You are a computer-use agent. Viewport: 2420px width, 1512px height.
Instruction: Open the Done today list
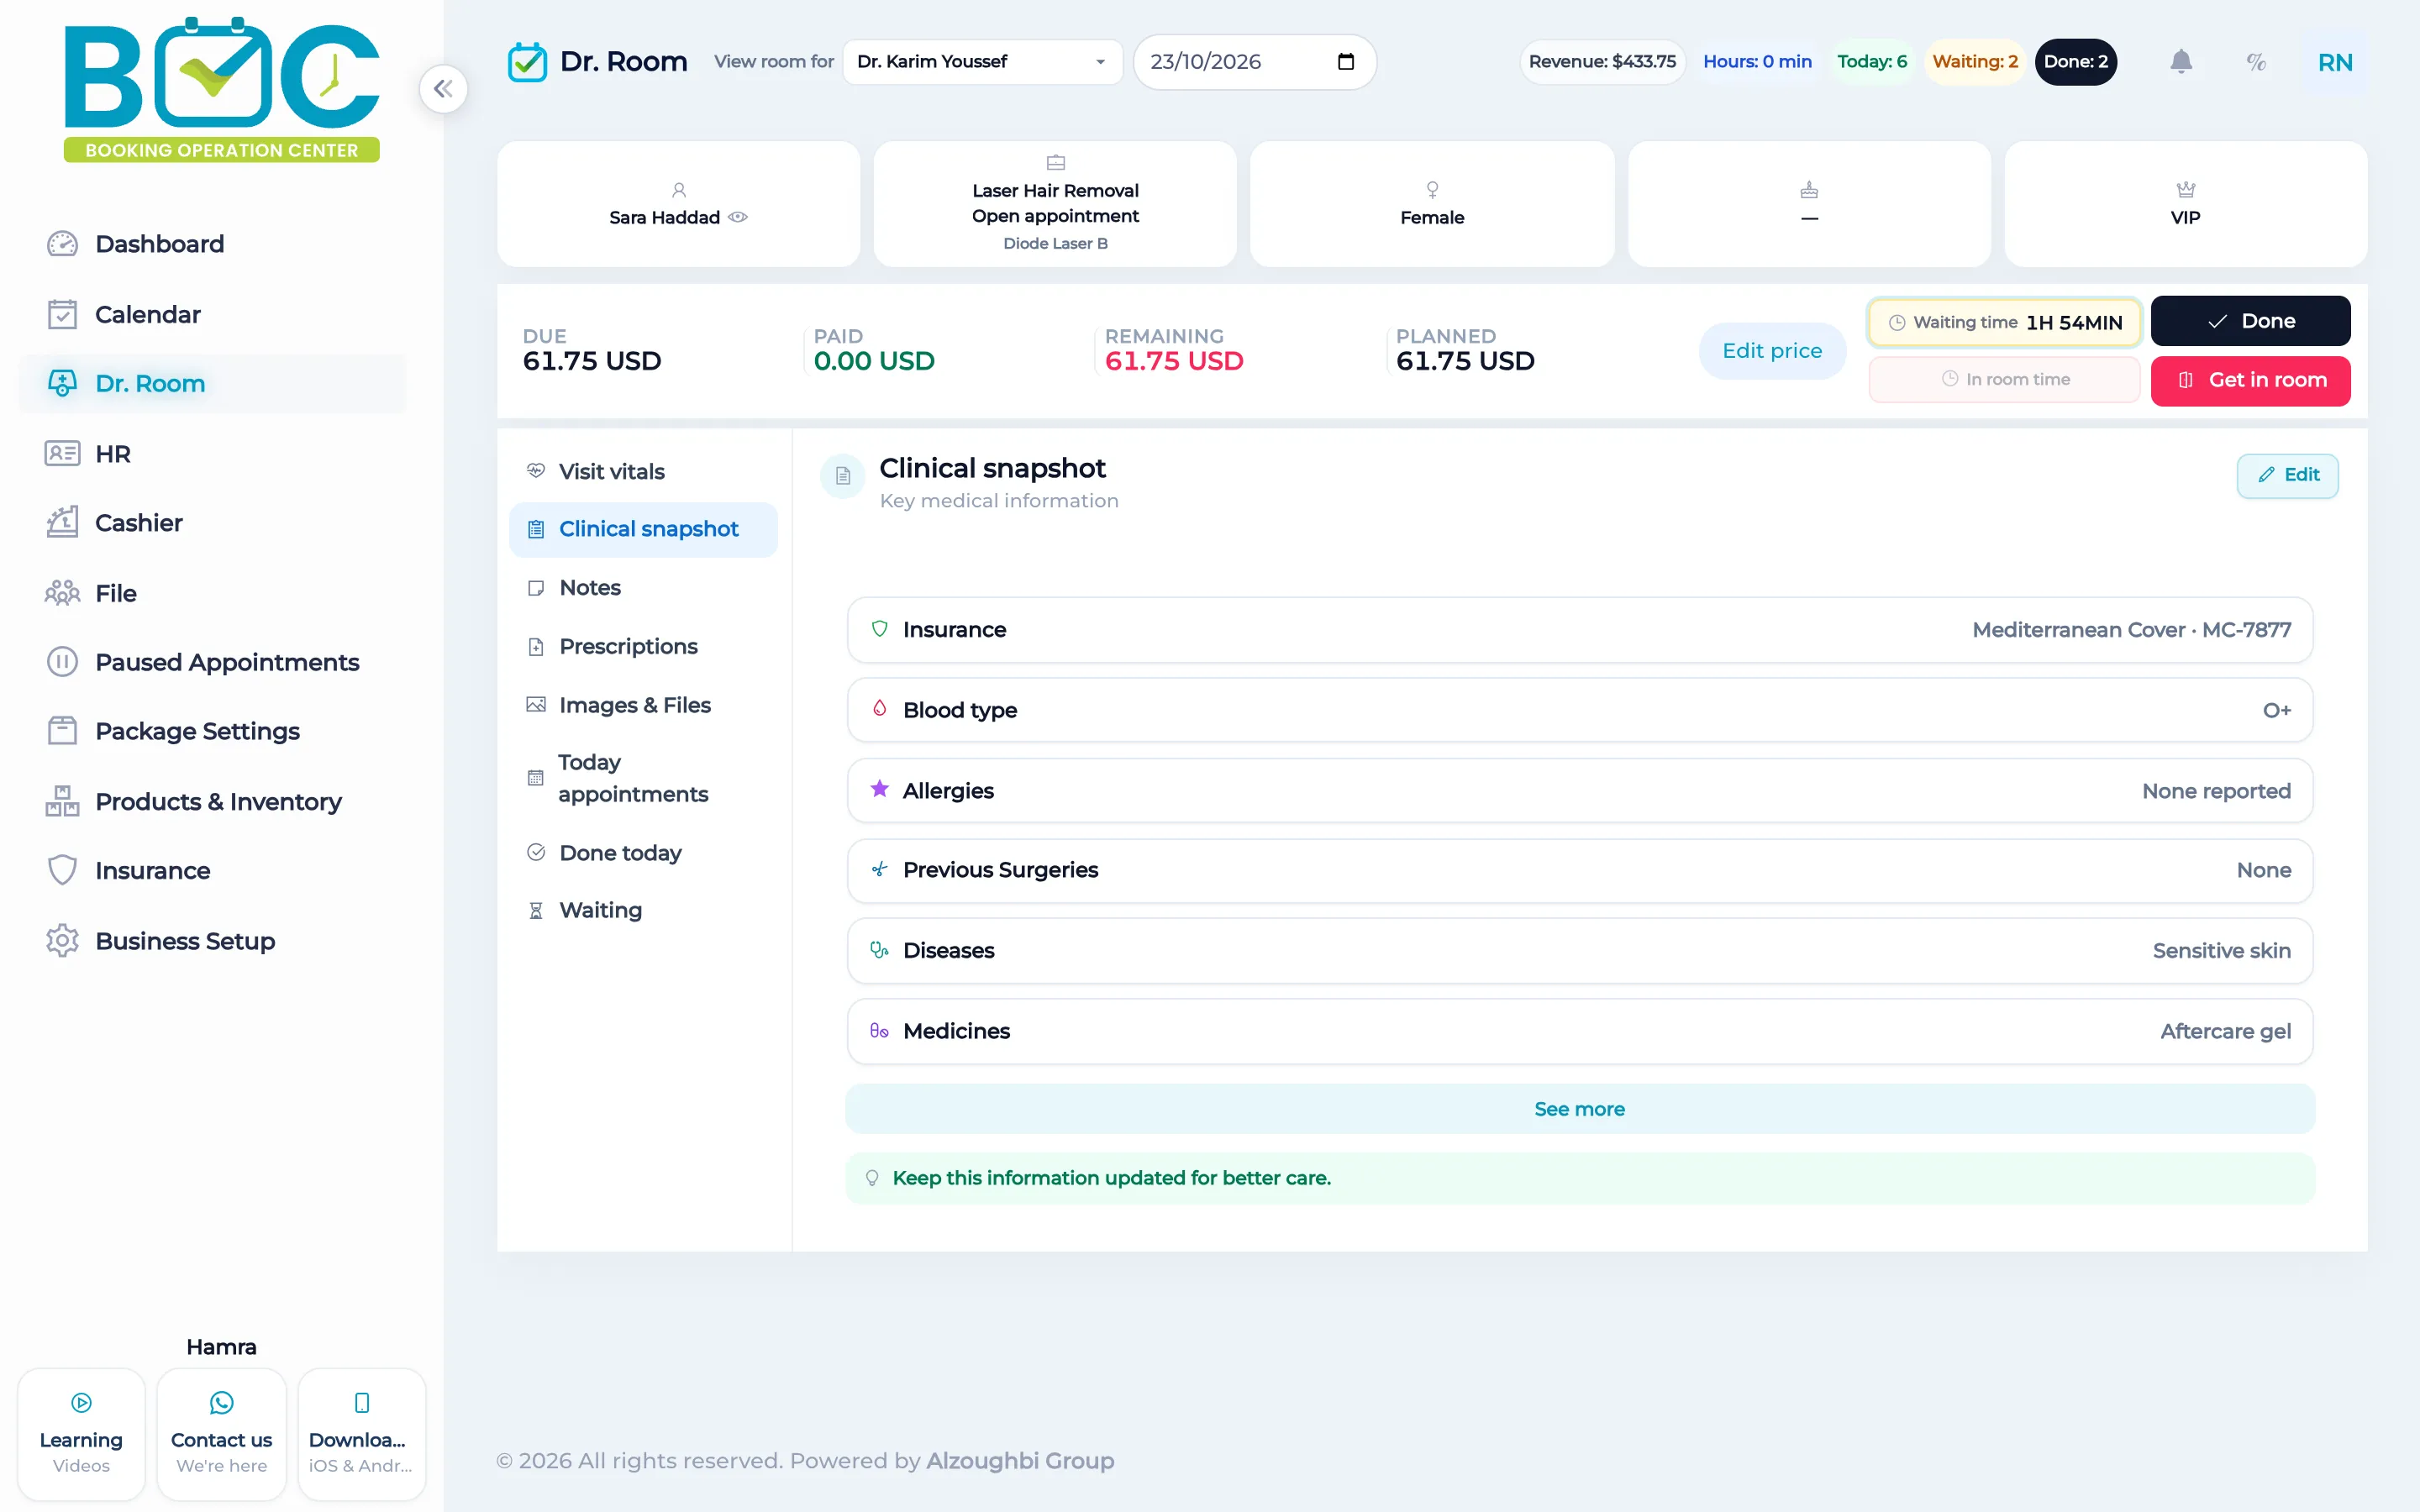[x=643, y=853]
